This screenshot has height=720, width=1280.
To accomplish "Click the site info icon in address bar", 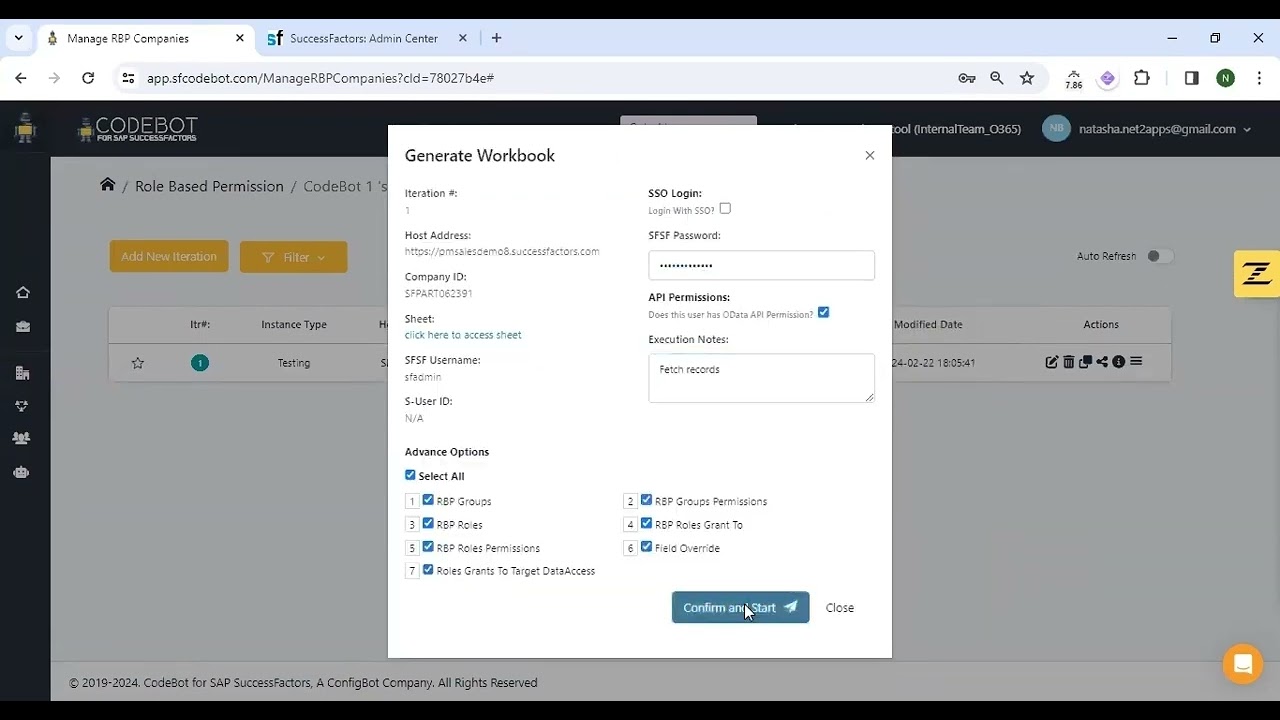I will [127, 78].
